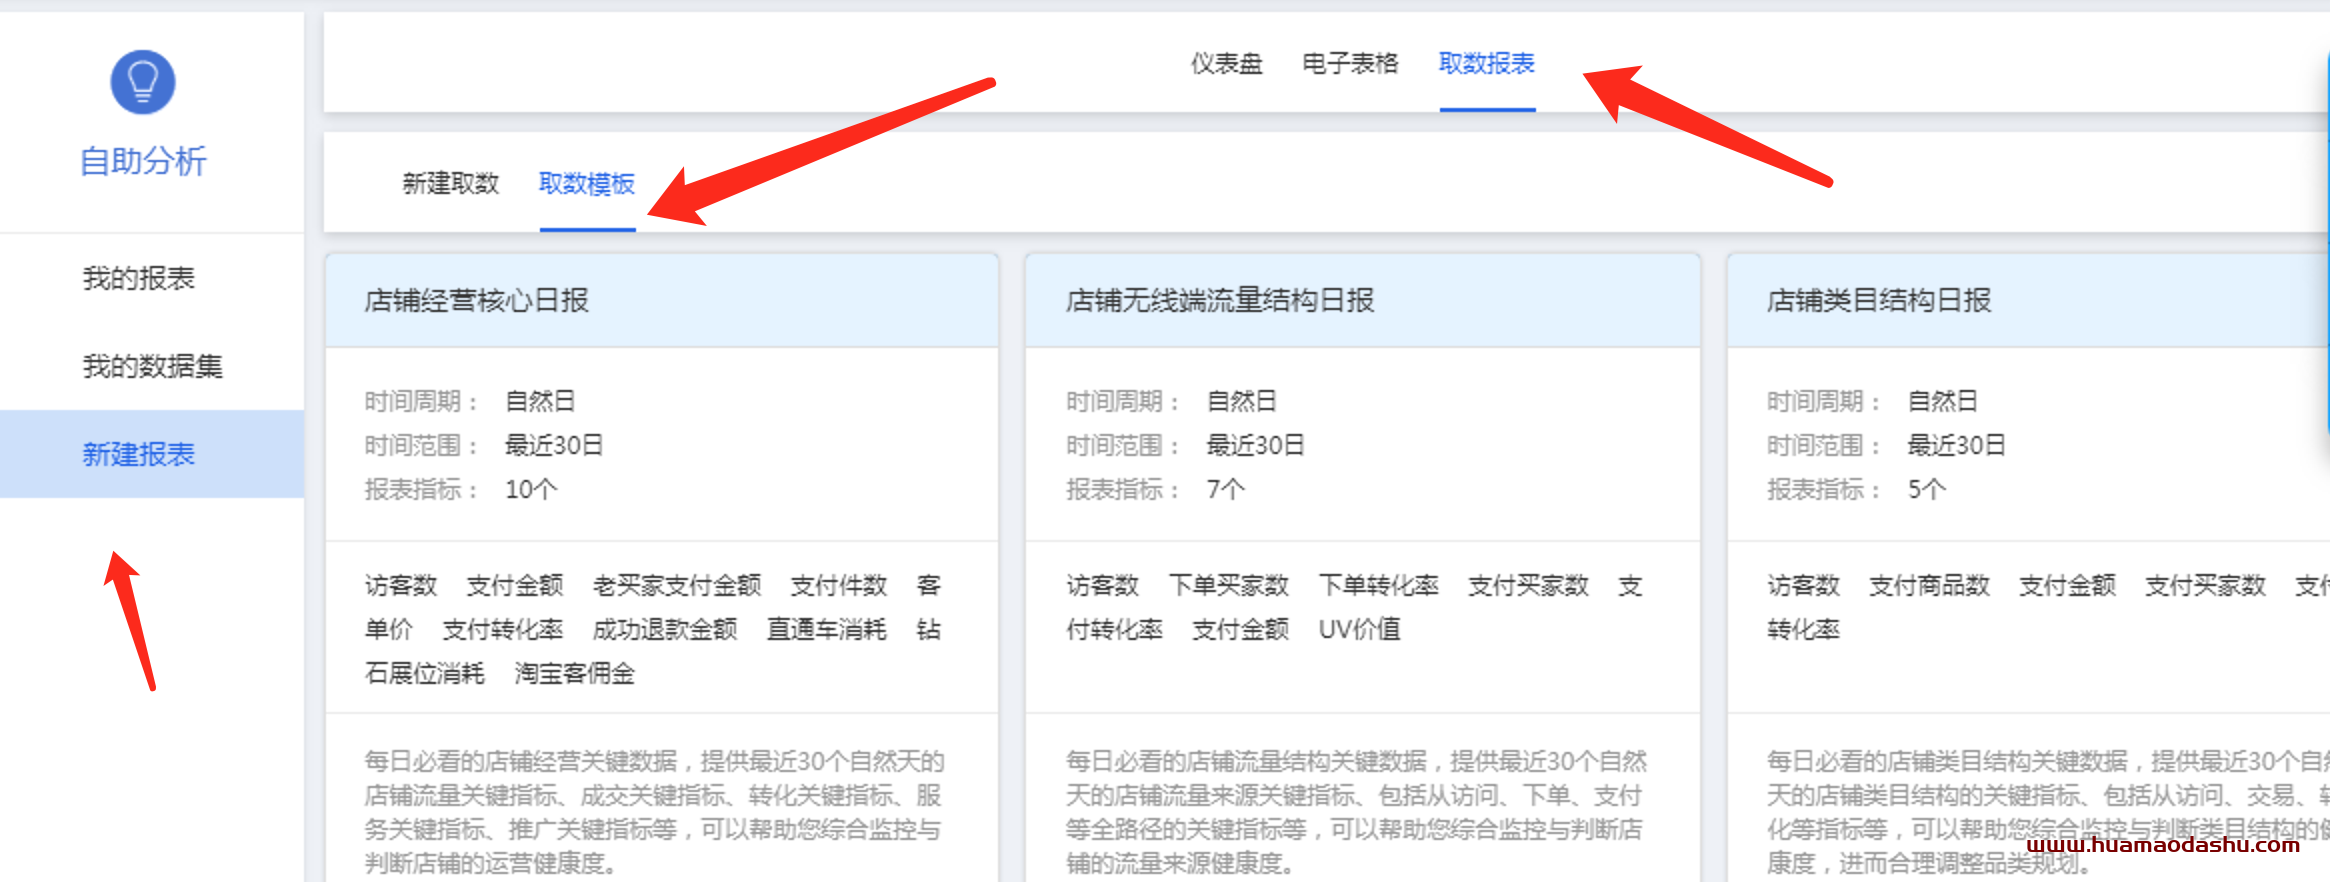Open the 店铺无线端流量结构日报 template header
The image size is (2330, 882).
click(x=1219, y=300)
